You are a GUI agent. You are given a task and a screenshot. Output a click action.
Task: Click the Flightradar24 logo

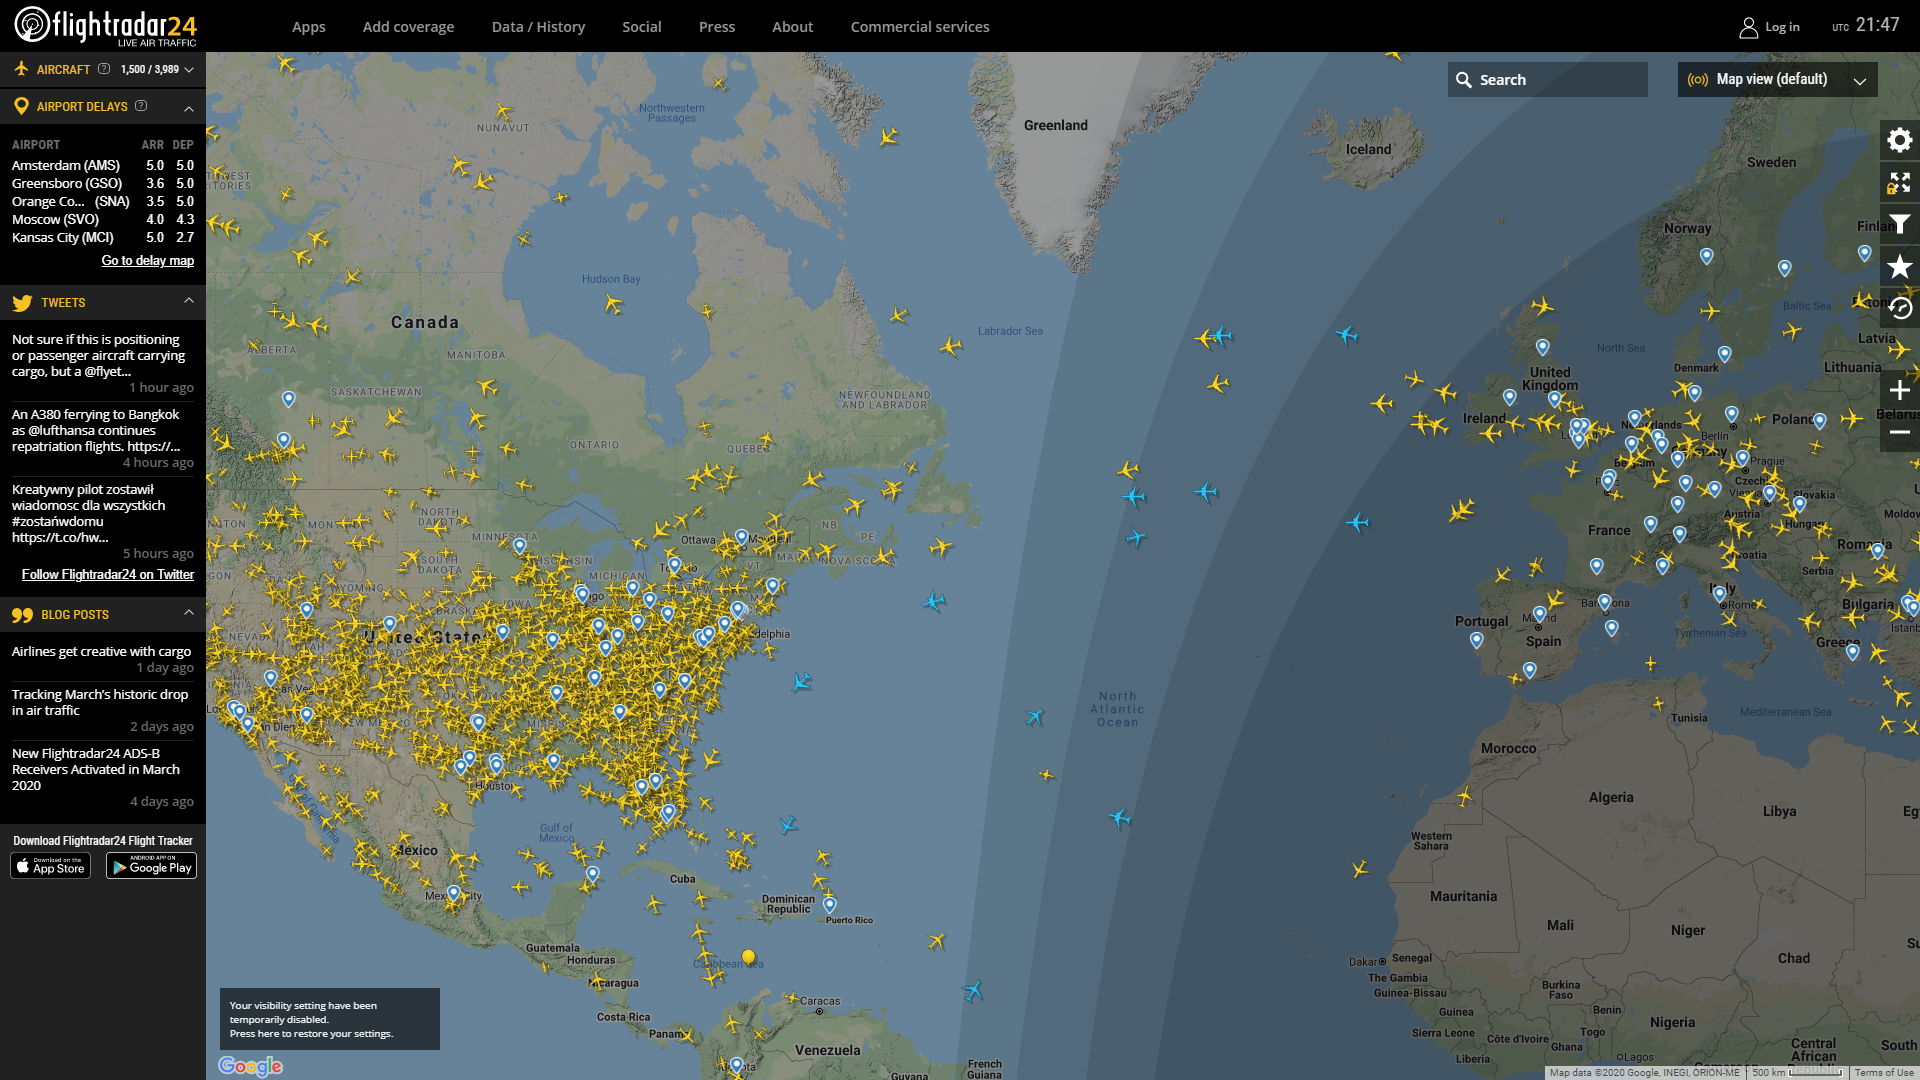tap(105, 26)
